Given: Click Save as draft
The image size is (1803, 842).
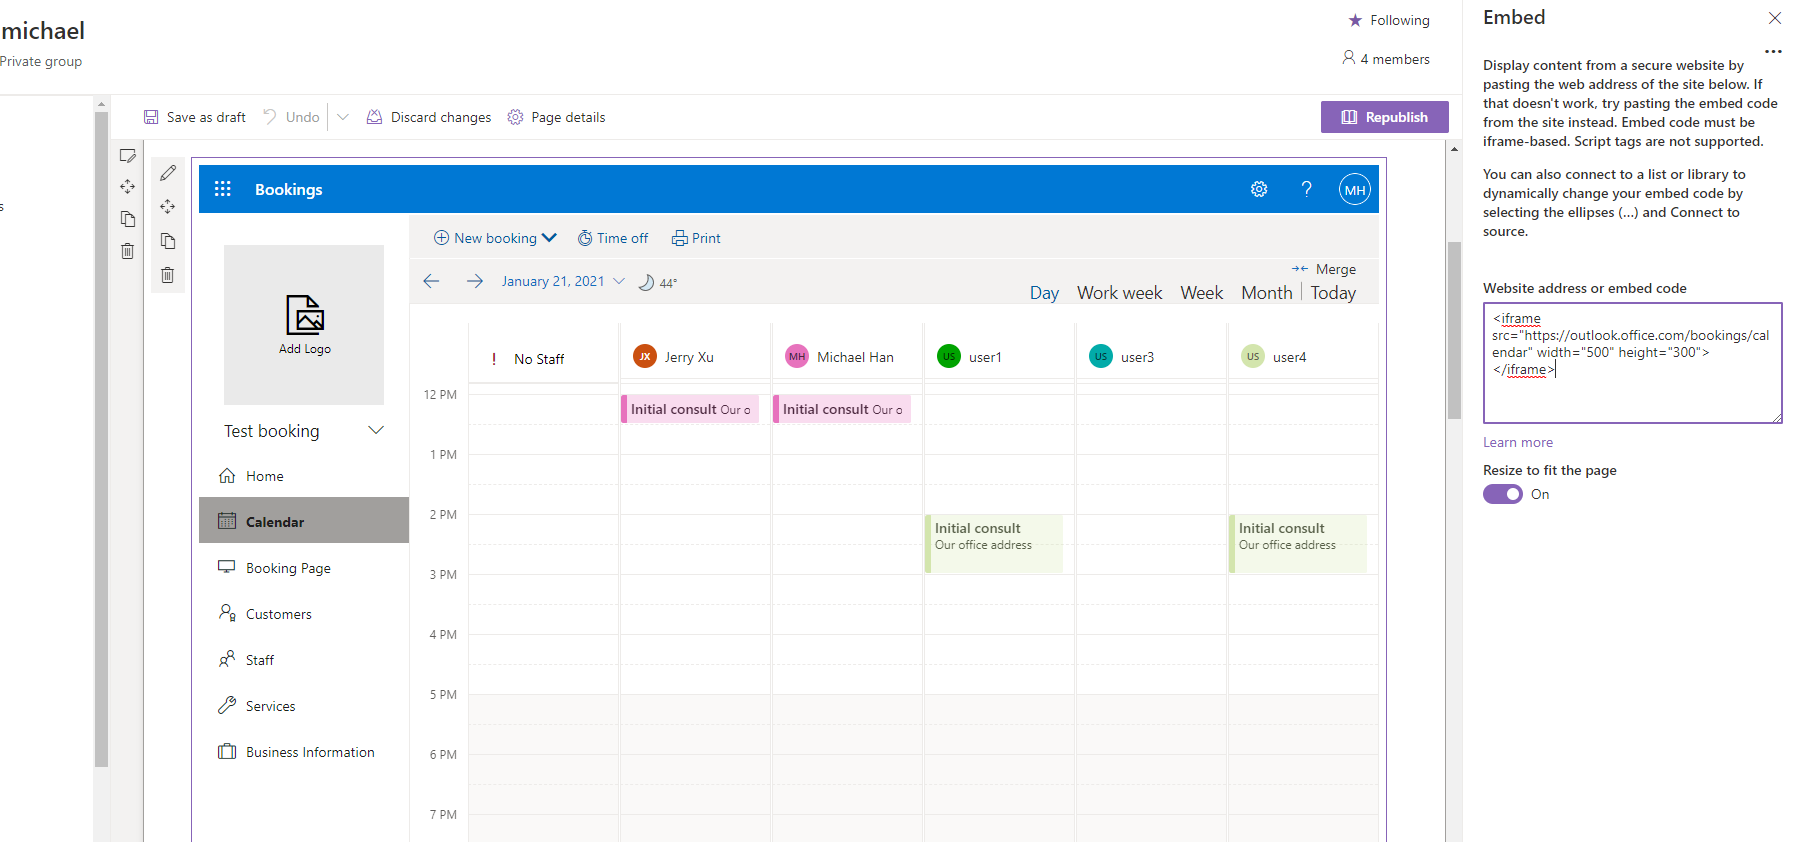Looking at the screenshot, I should click(194, 117).
